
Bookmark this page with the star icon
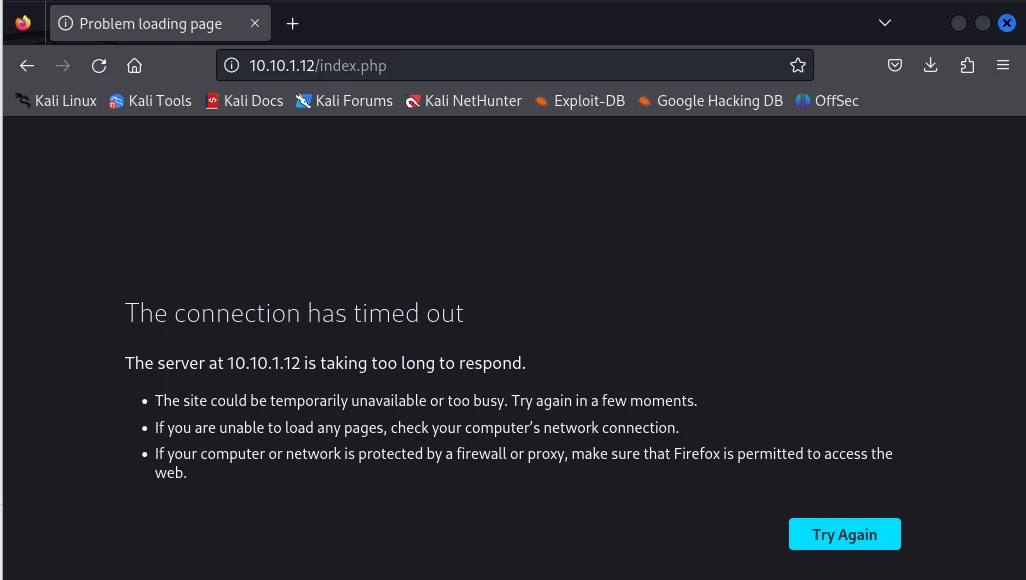point(797,66)
